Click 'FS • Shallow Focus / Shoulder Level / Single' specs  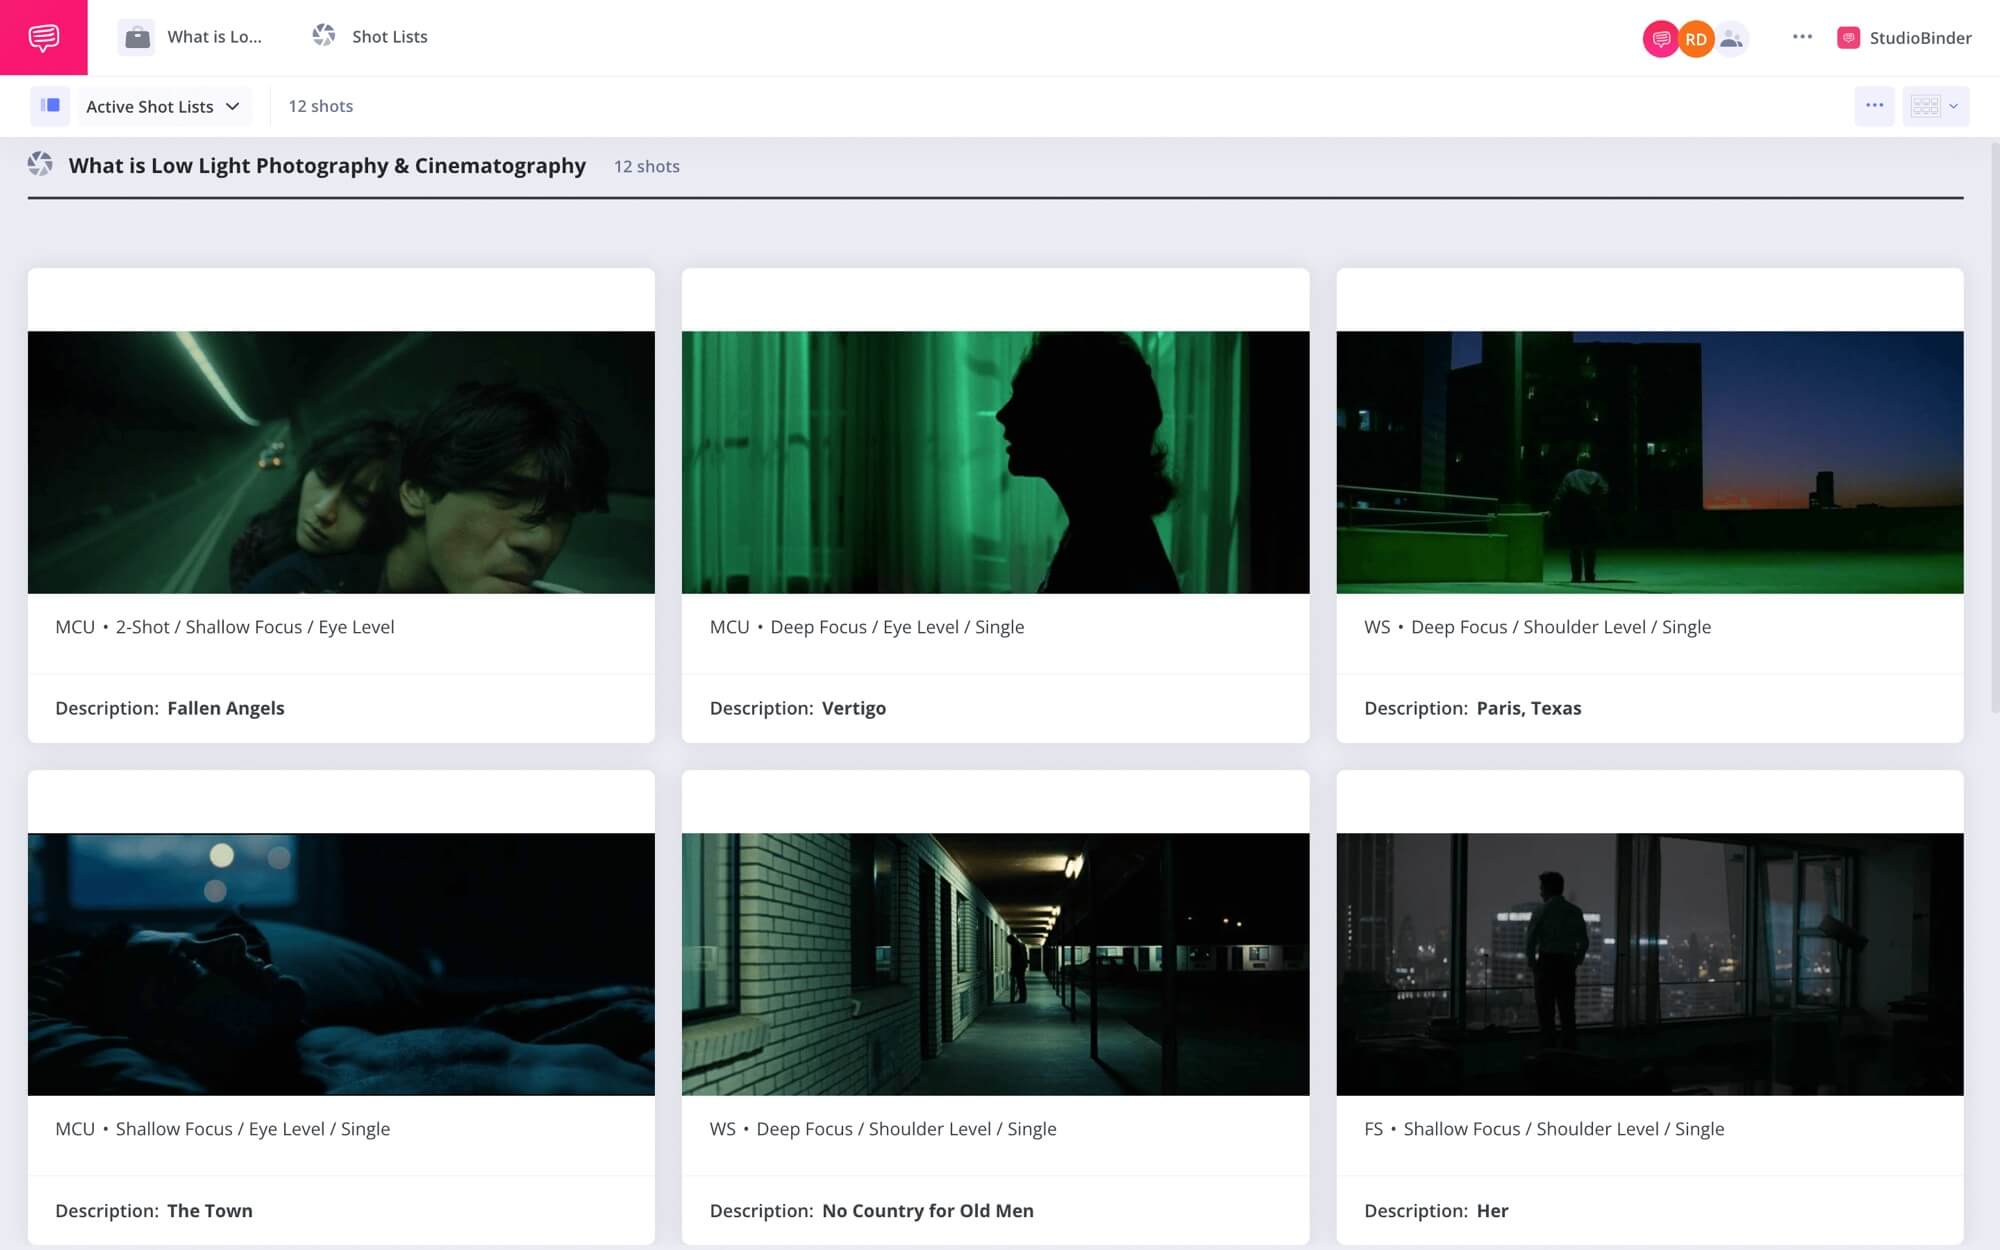[1544, 1129]
